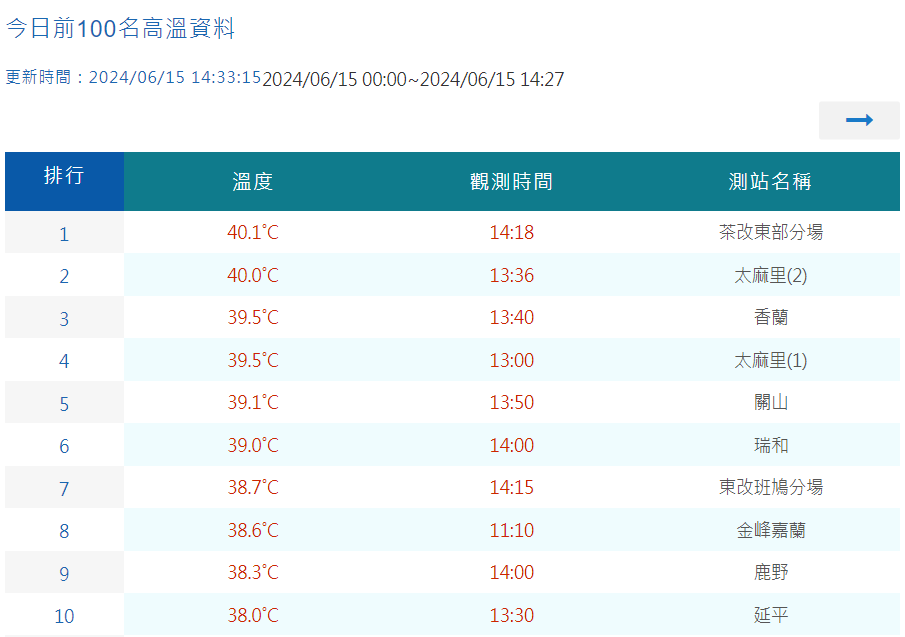
Task: Click rank number 6
Action: tap(64, 446)
